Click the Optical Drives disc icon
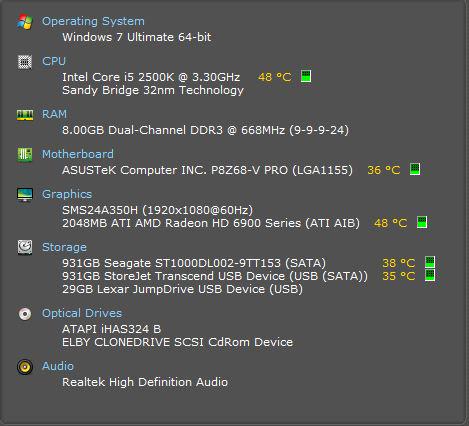 pyautogui.click(x=25, y=314)
